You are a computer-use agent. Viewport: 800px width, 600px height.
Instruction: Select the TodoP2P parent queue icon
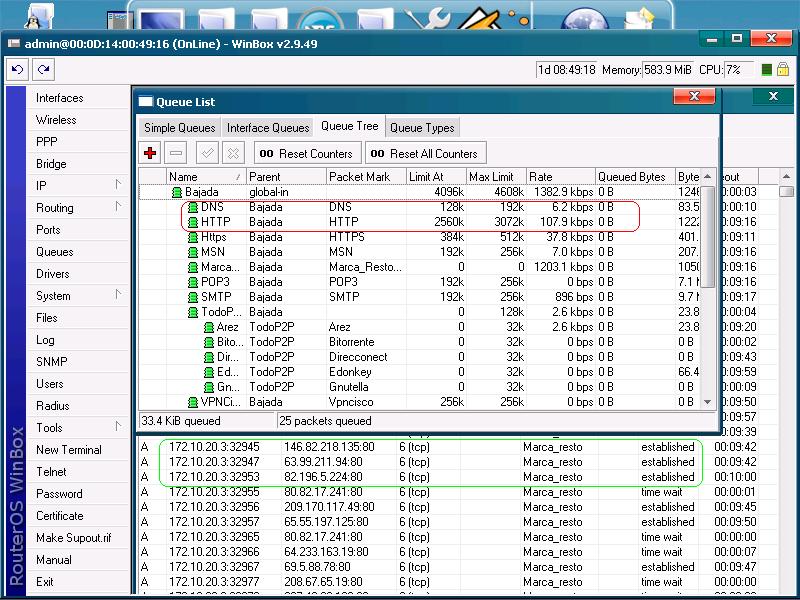(x=193, y=312)
